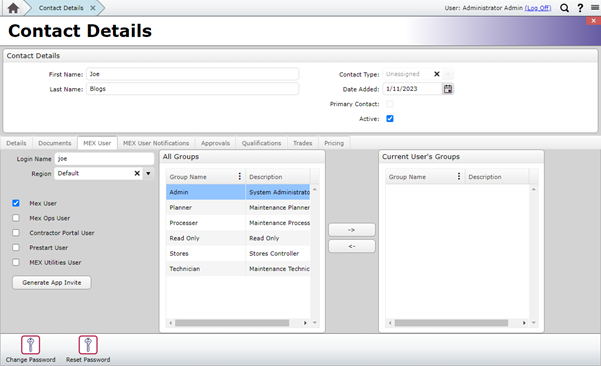This screenshot has width=601, height=366.
Task: Click the Change Password key icon
Action: tap(31, 345)
